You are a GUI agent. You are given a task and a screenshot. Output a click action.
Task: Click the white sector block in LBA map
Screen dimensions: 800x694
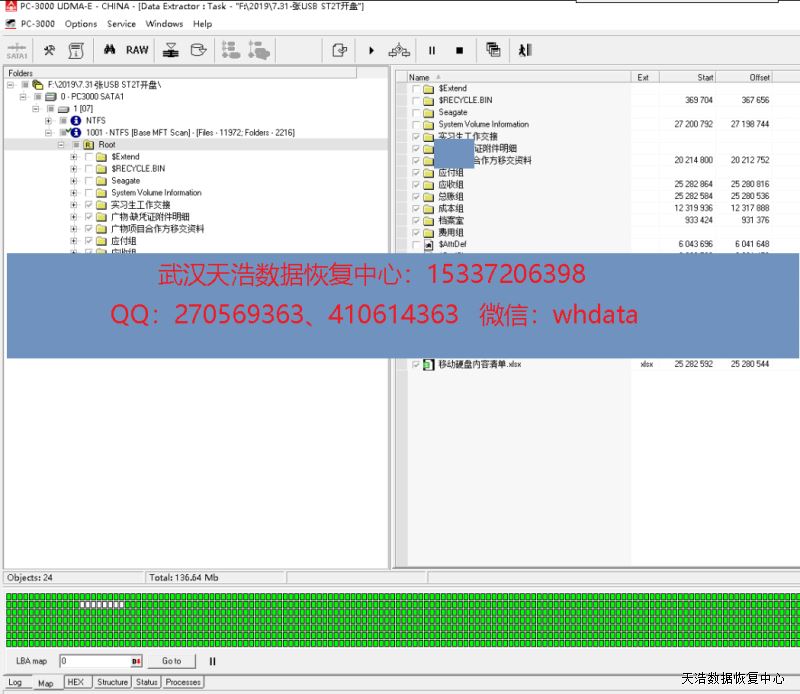pyautogui.click(x=102, y=605)
